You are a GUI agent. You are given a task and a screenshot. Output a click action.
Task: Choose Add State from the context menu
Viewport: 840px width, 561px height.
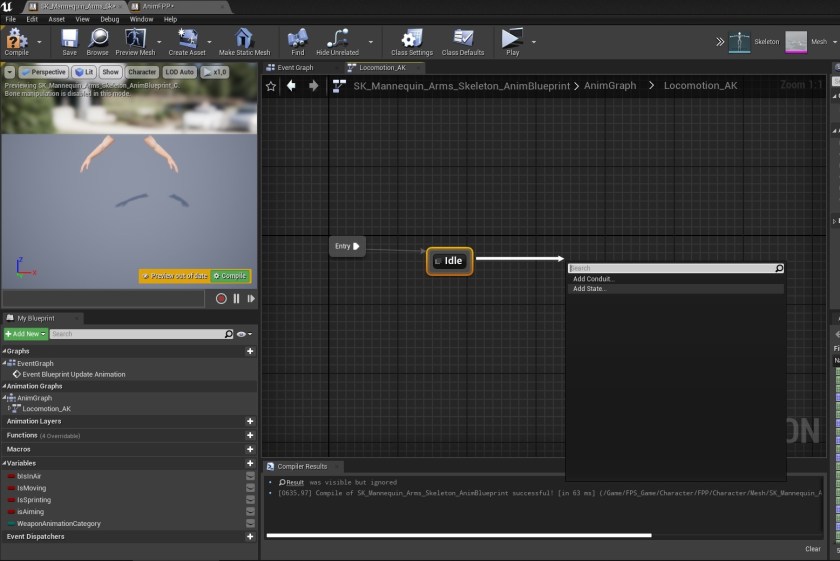coord(590,289)
